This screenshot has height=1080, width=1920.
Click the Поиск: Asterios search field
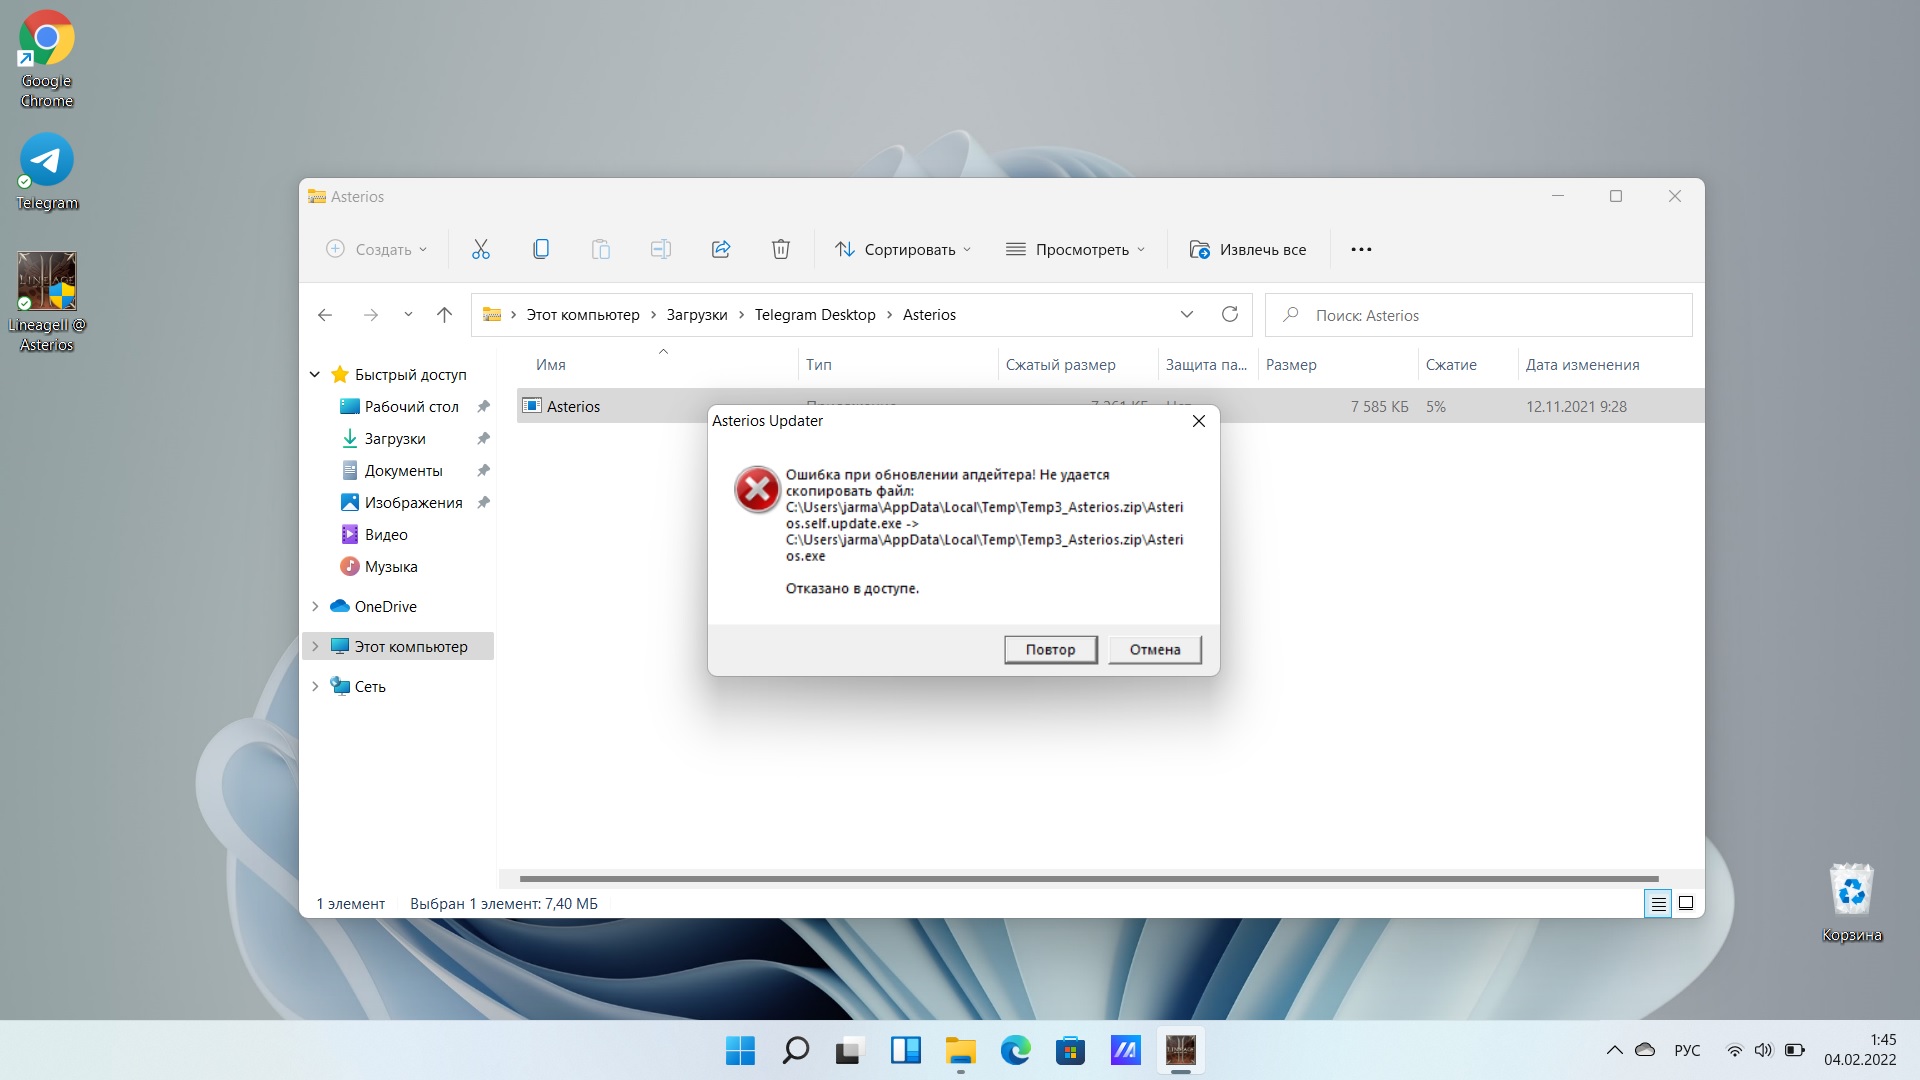(1478, 315)
